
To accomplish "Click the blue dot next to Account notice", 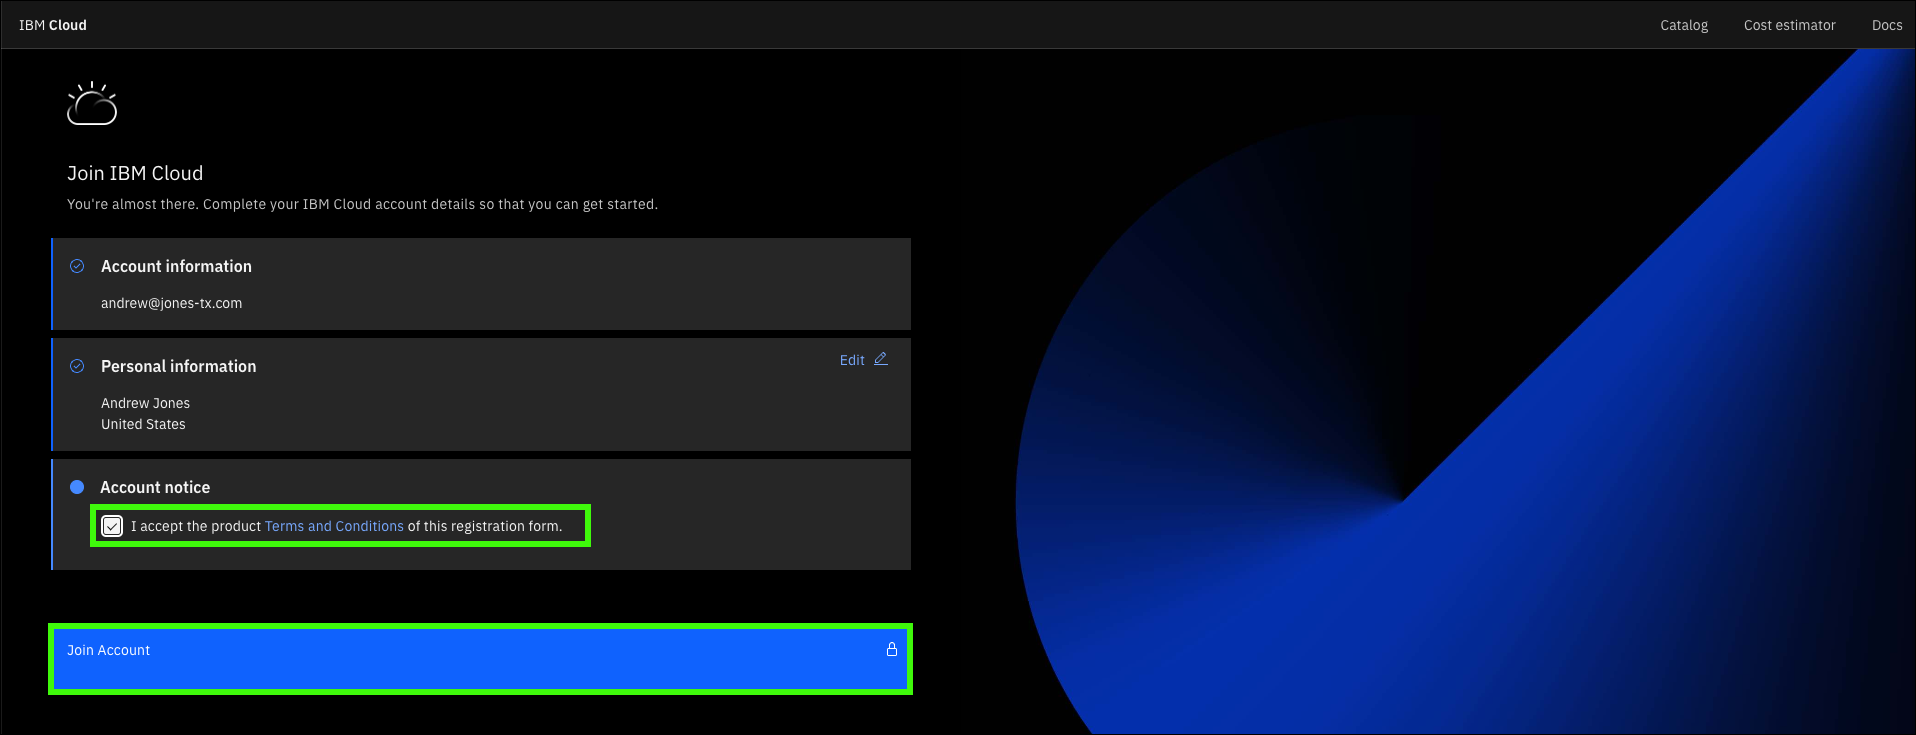I will tap(77, 487).
